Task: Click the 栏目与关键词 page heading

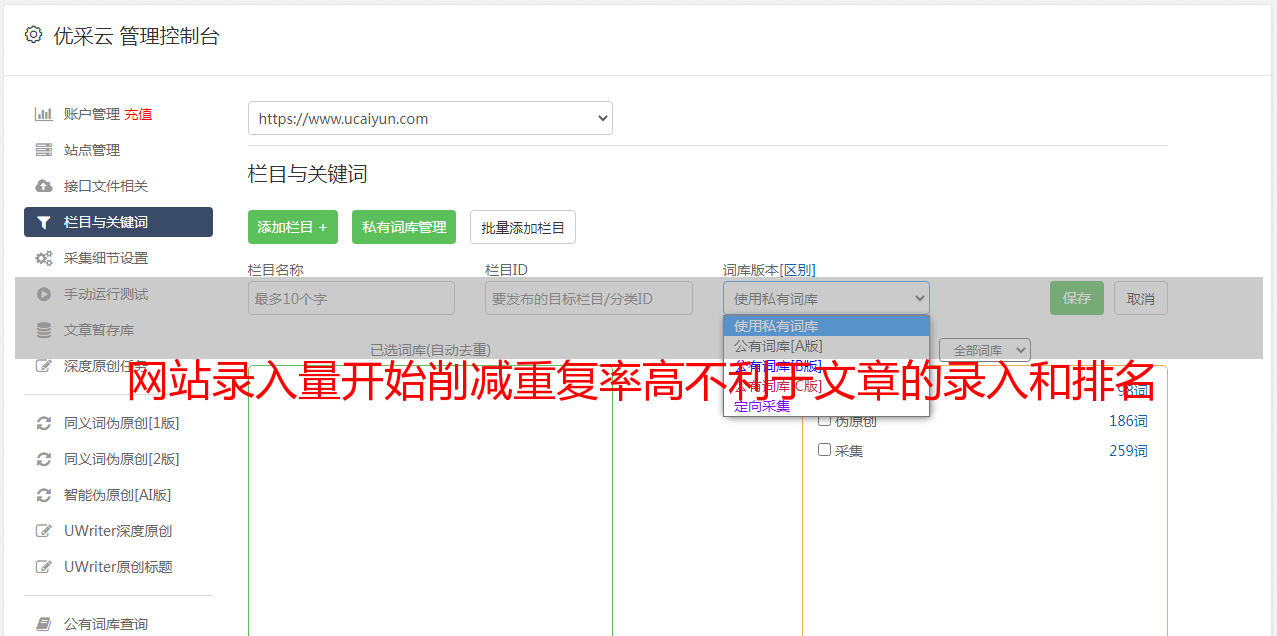Action: coord(307,174)
